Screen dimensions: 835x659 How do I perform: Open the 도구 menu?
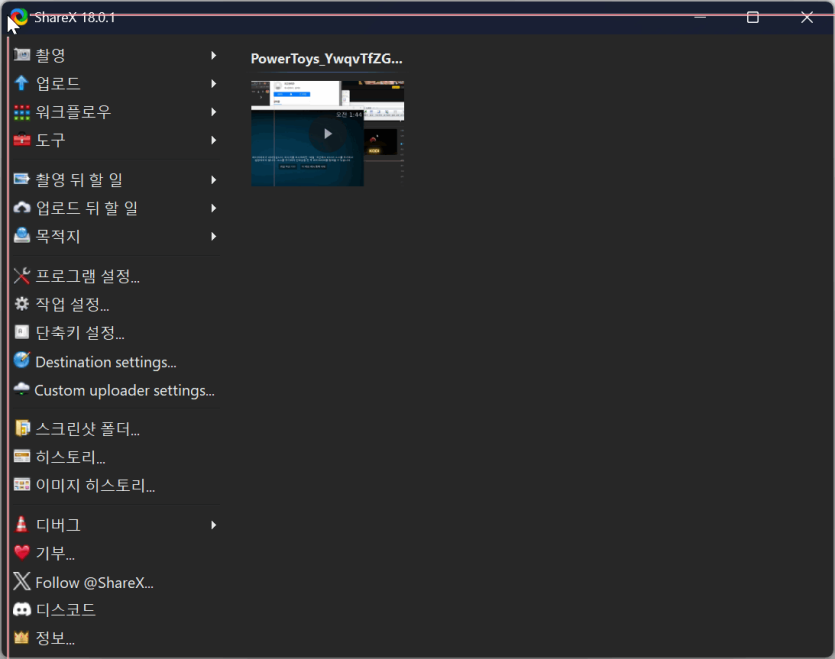point(116,140)
